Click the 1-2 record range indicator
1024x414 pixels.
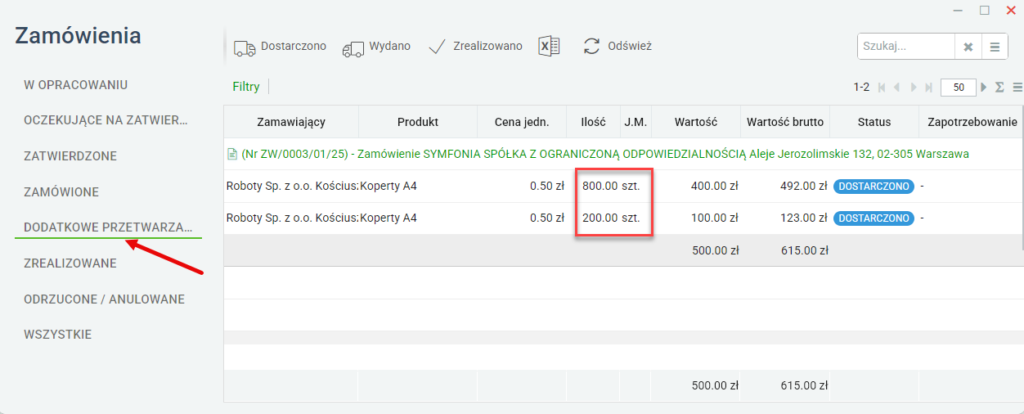tap(861, 87)
